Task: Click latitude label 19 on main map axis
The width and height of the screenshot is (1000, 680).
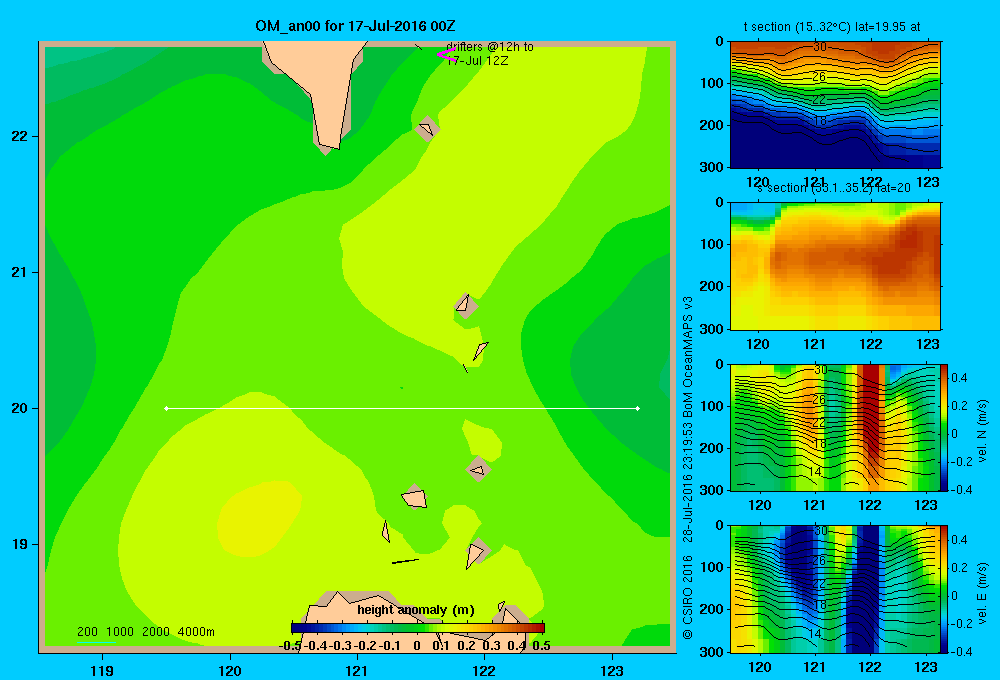Action: pyautogui.click(x=20, y=544)
